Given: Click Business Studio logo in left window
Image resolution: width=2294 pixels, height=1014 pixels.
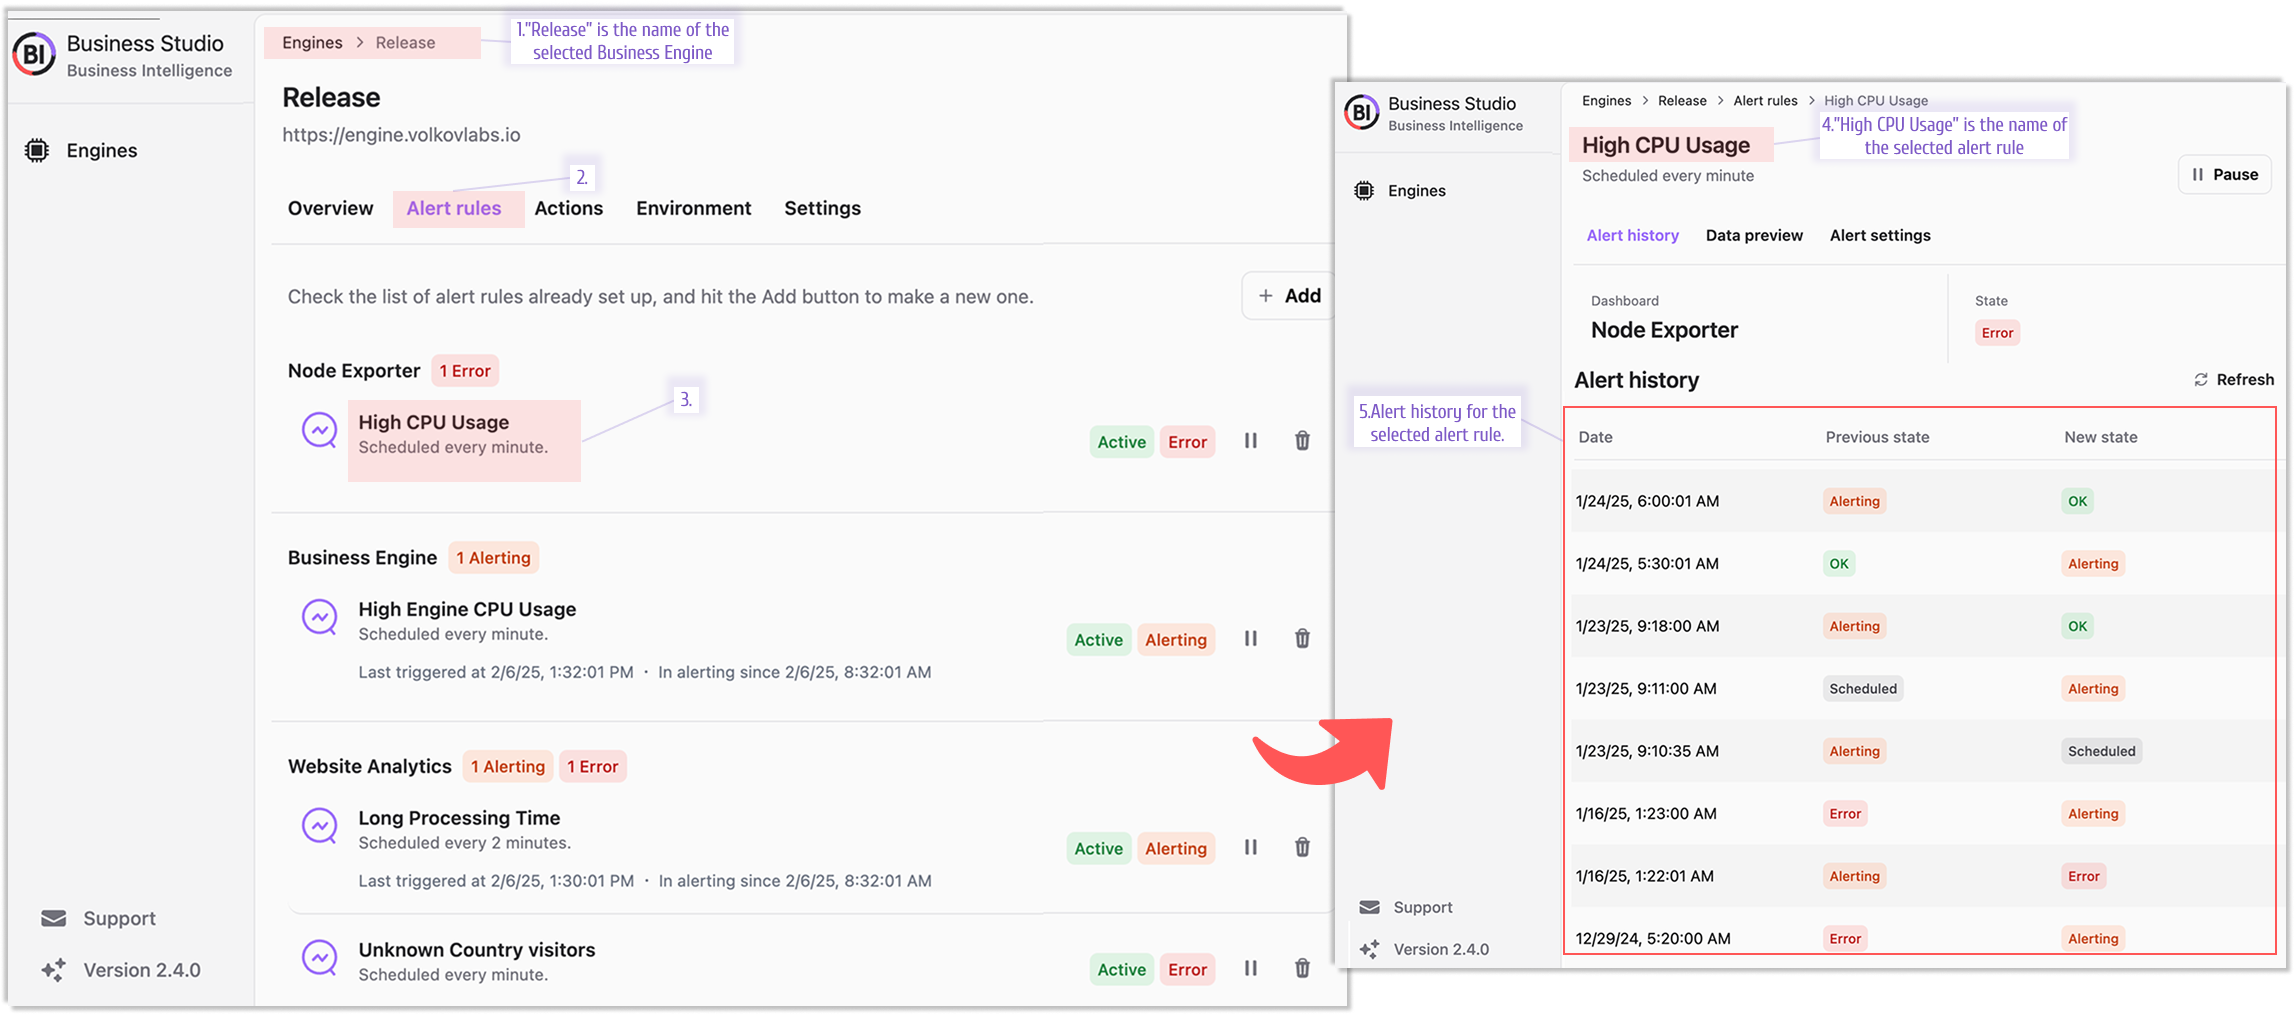Looking at the screenshot, I should point(35,54).
